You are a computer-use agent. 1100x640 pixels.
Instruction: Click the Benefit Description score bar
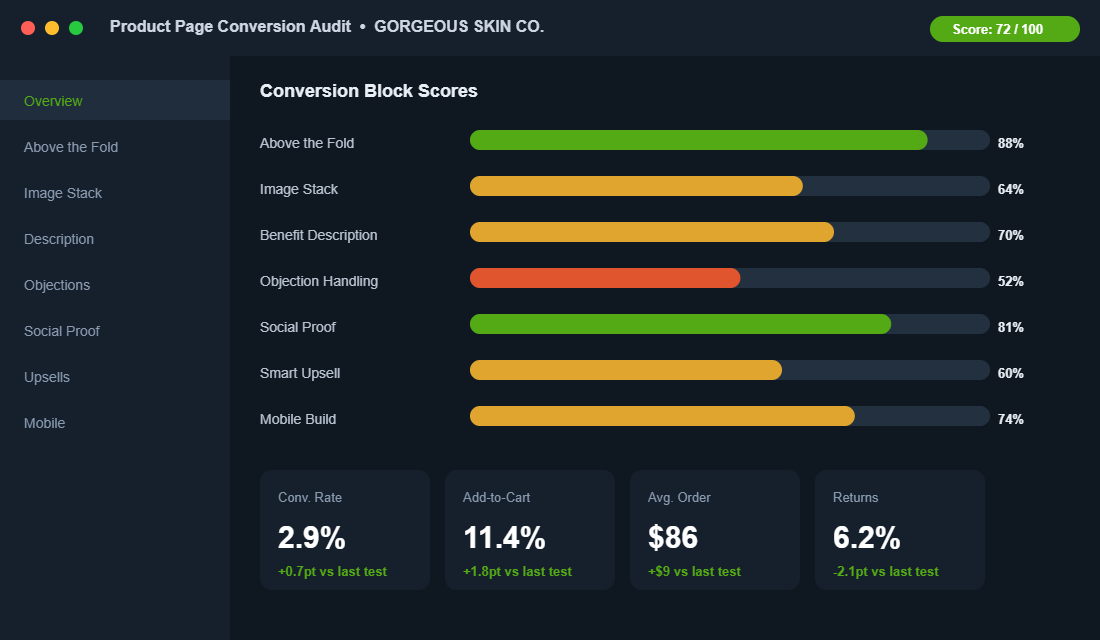coord(652,232)
